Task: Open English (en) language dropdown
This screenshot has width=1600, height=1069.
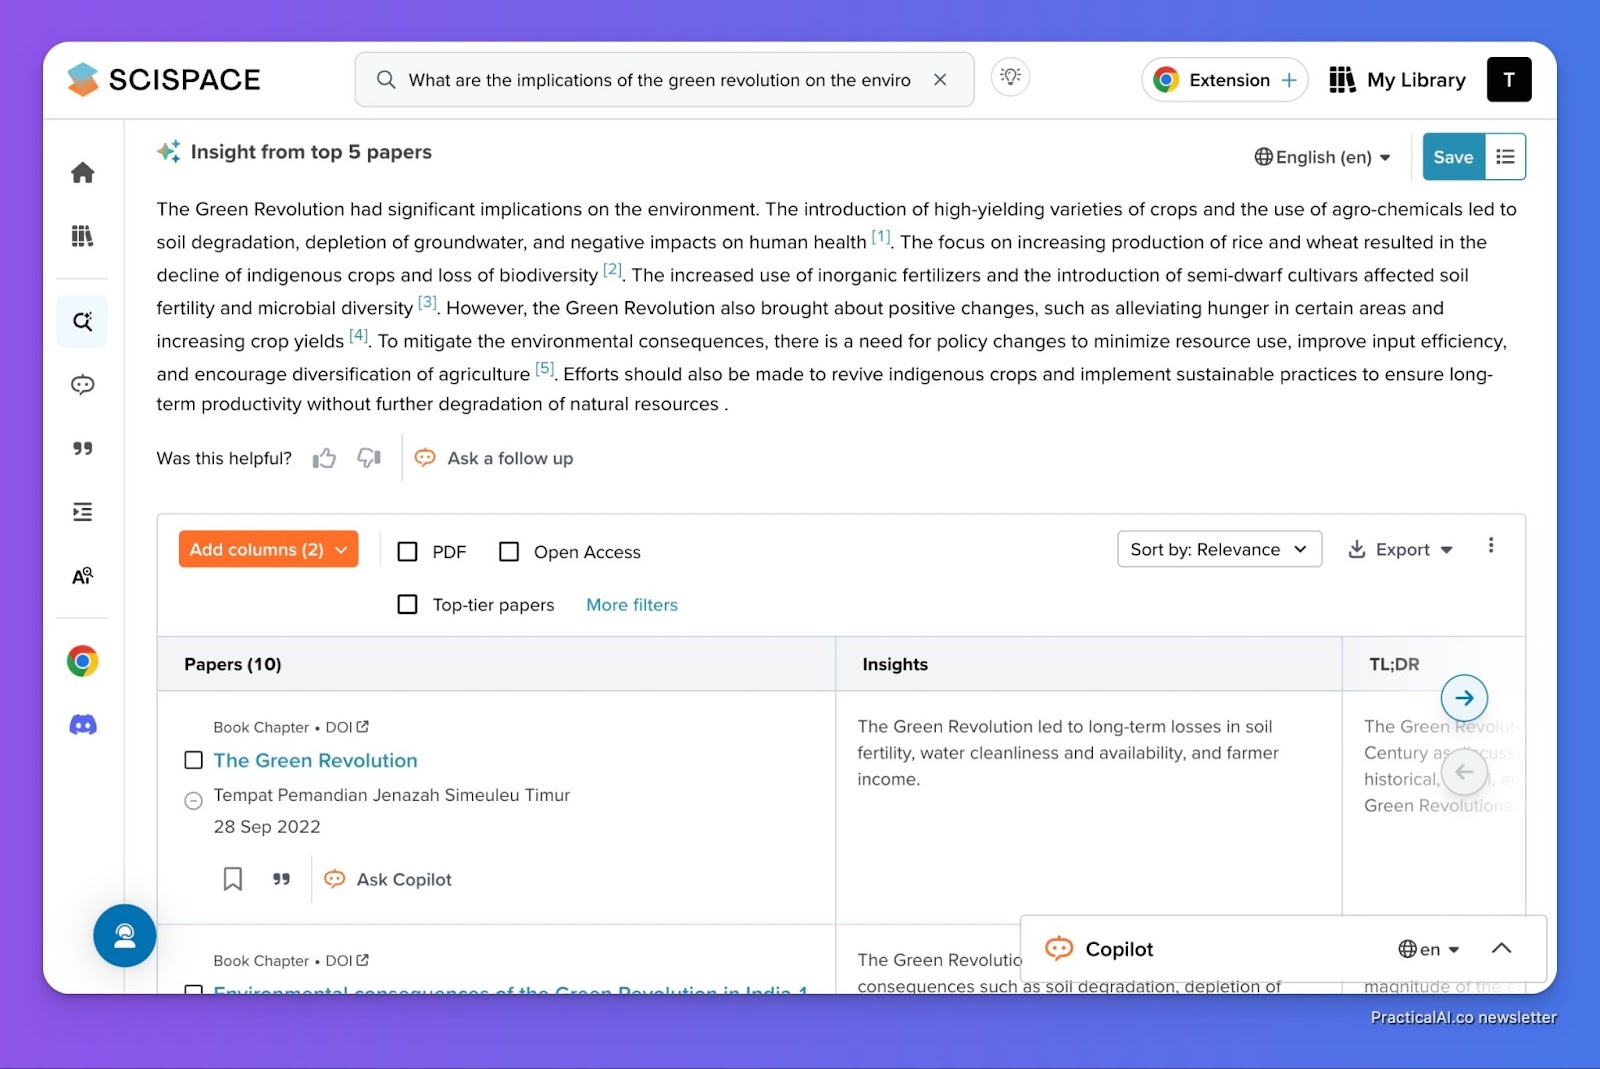Action: point(1322,157)
